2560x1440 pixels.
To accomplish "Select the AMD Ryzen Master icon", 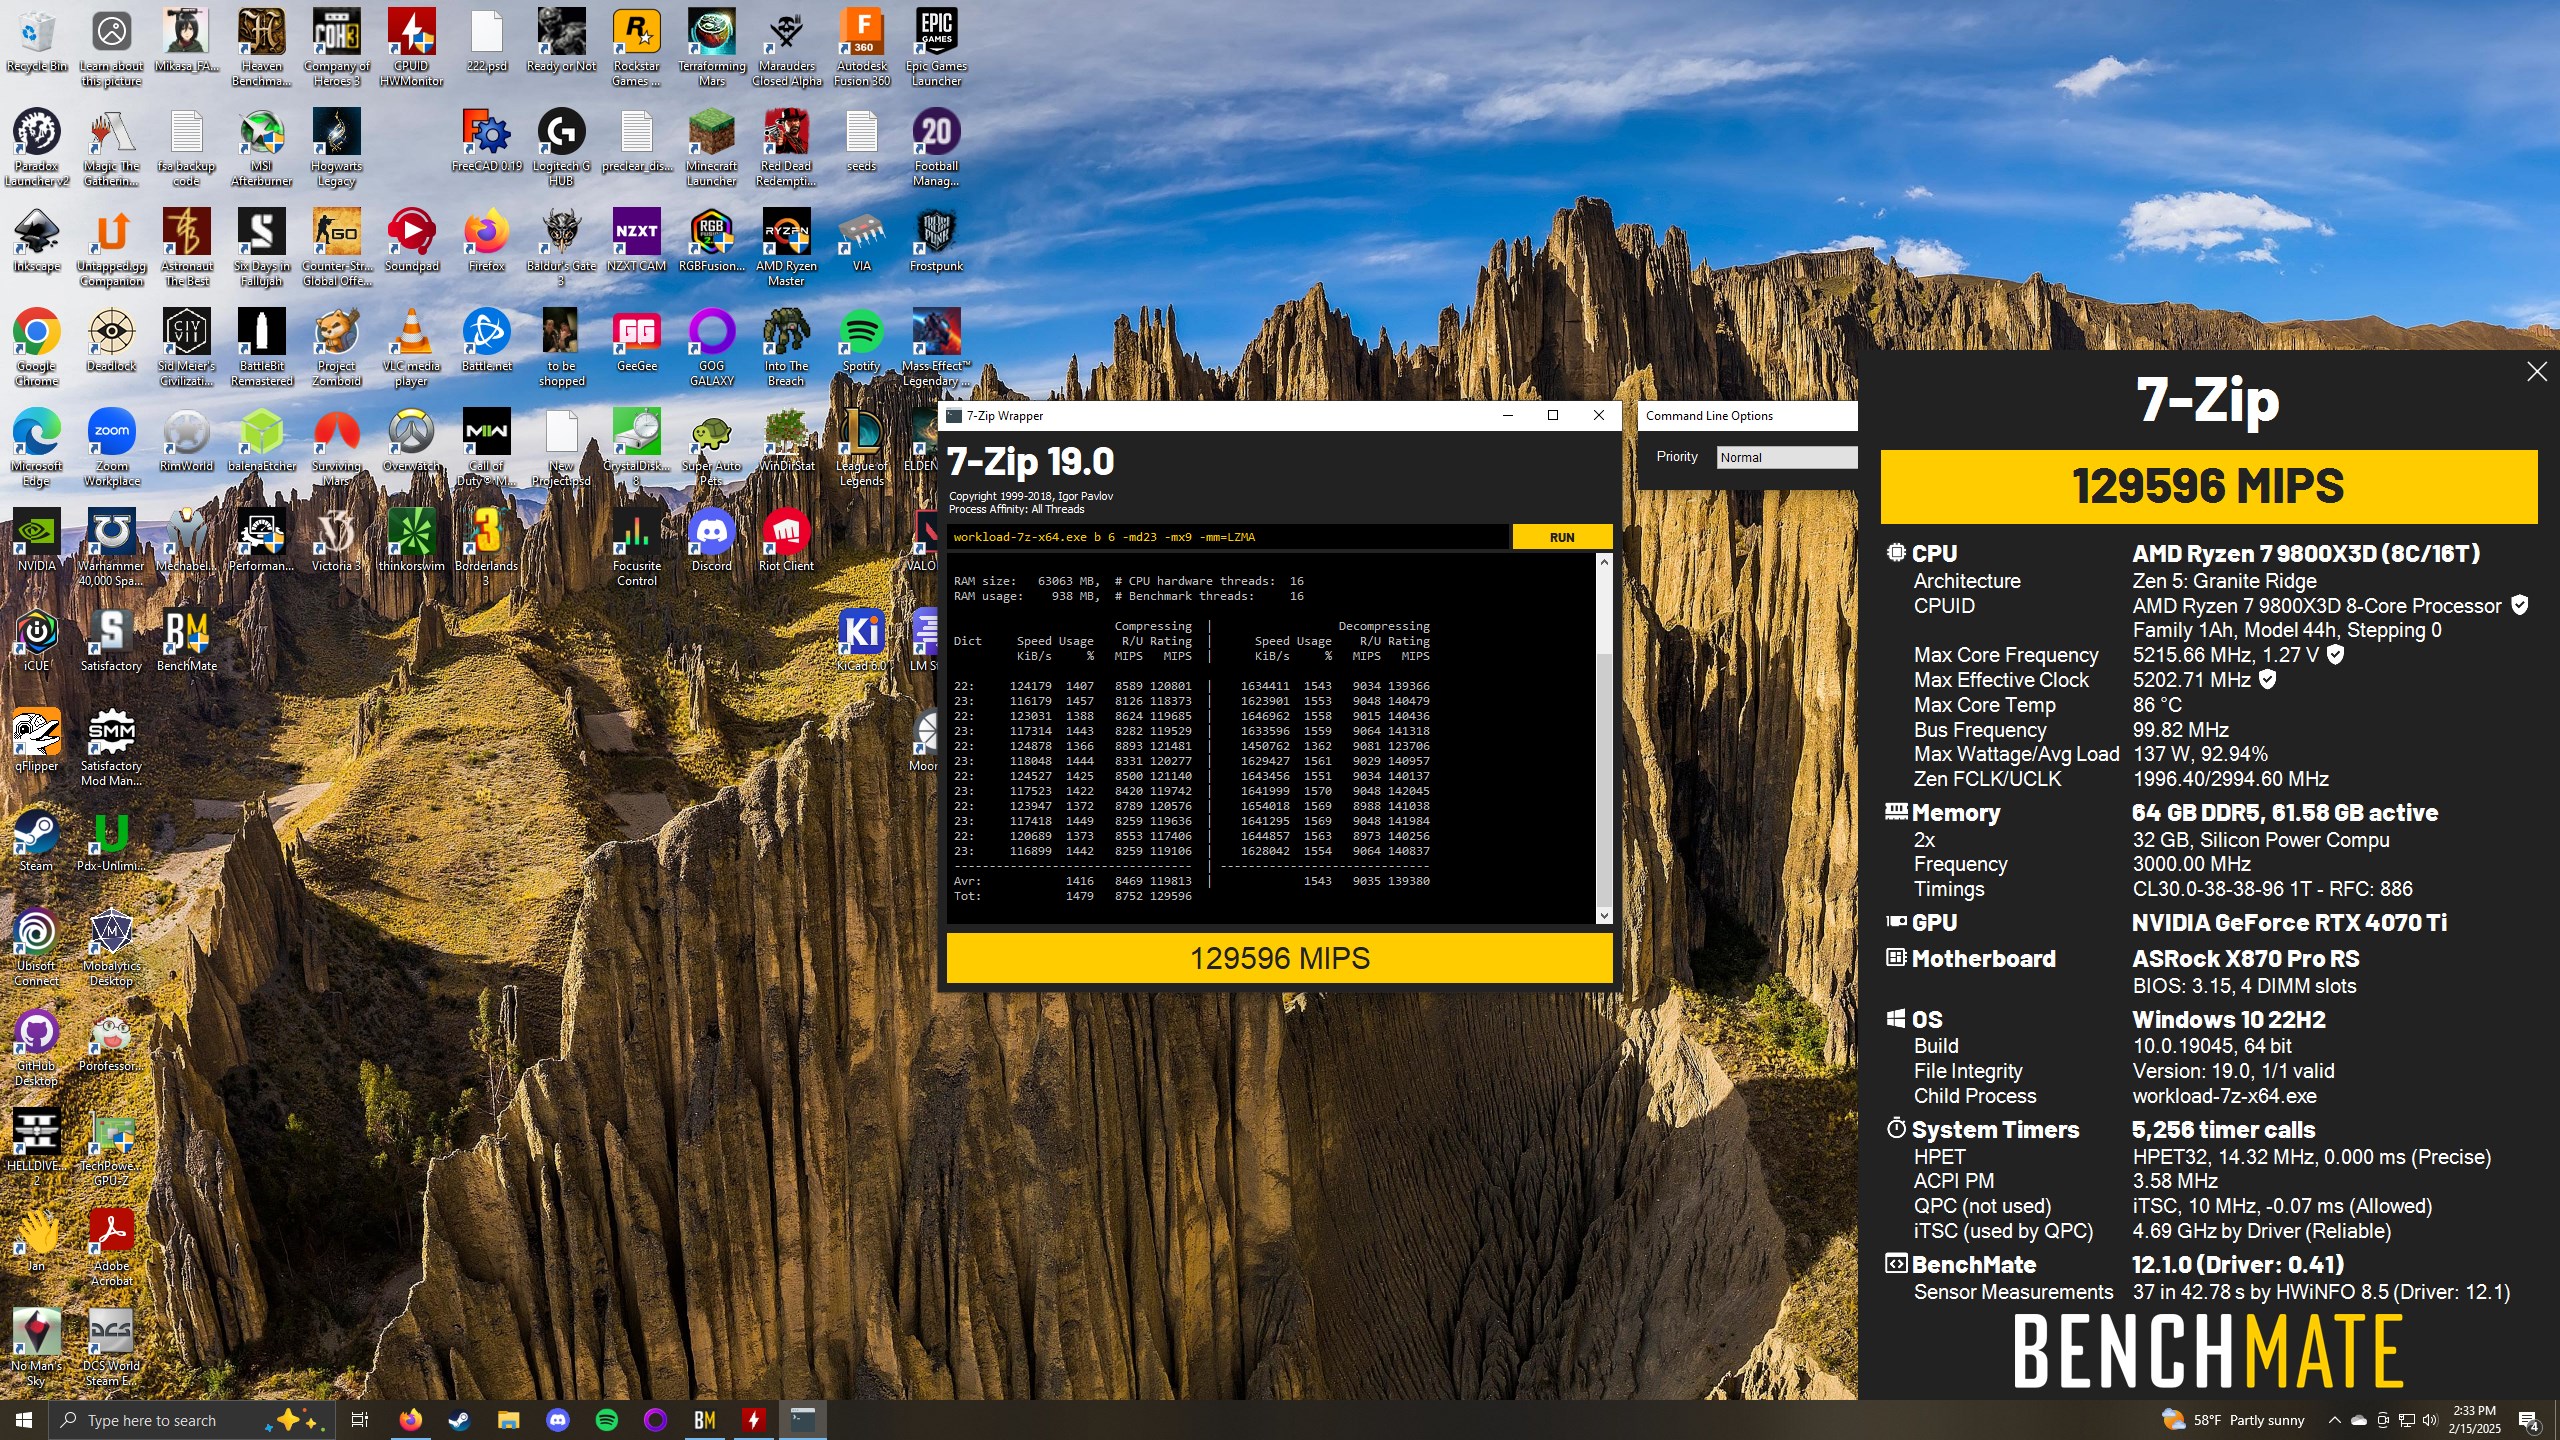I will point(786,248).
